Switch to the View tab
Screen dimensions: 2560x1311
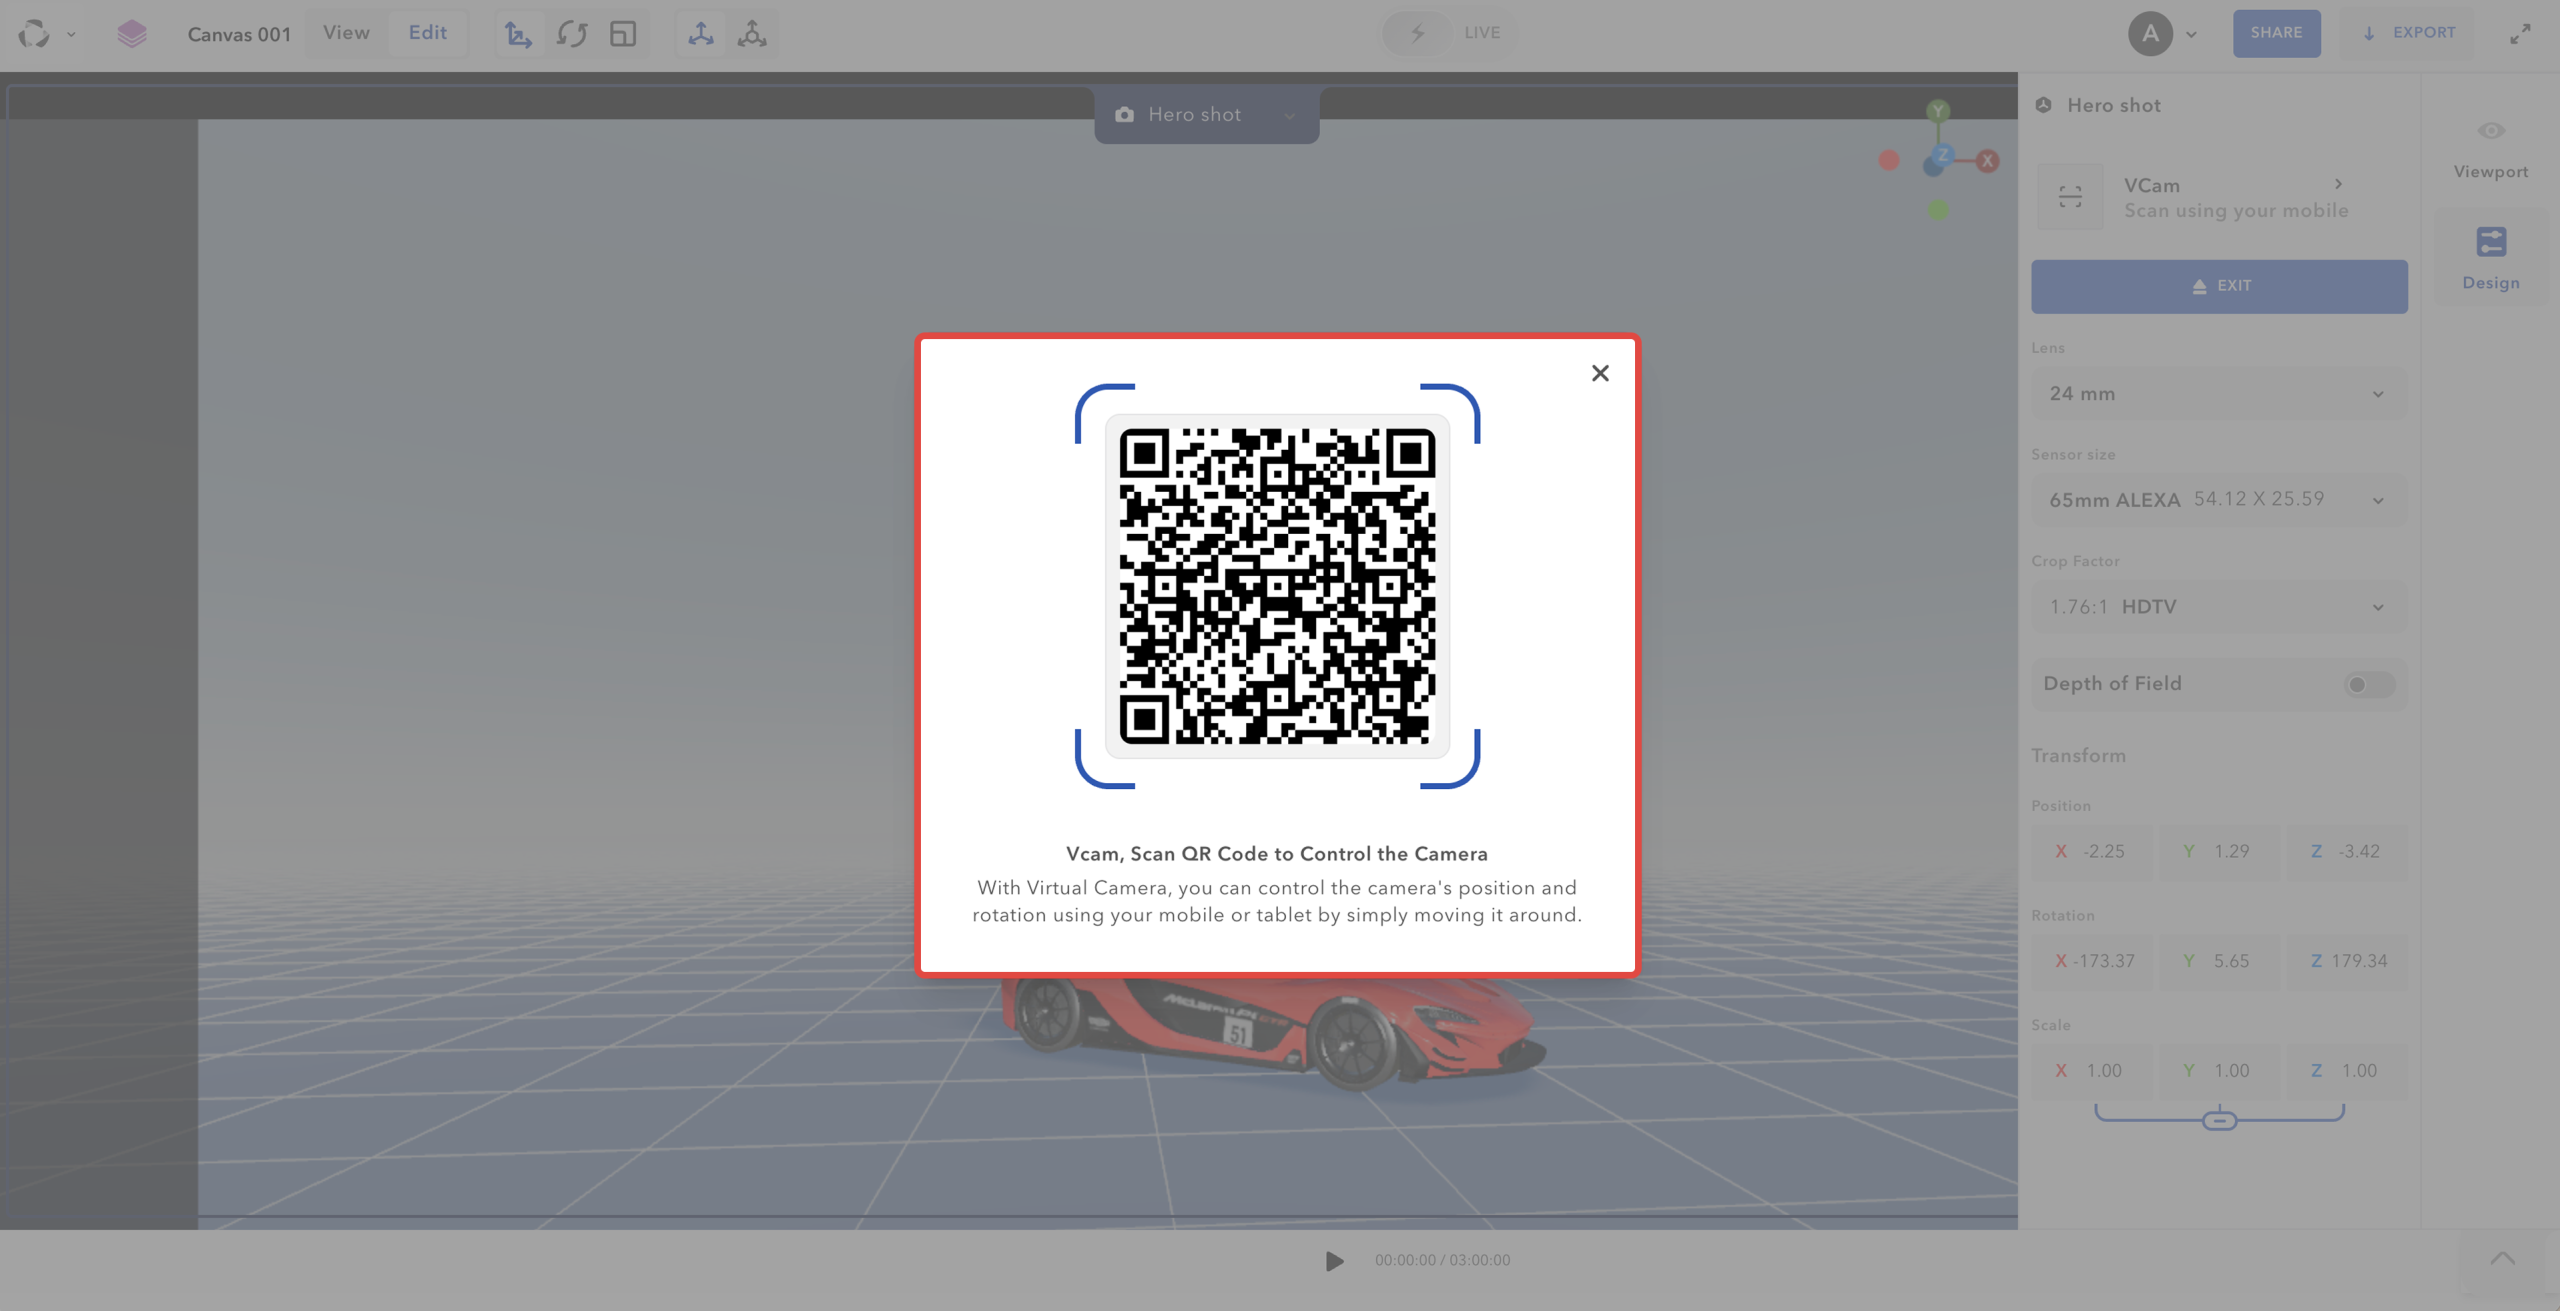pyautogui.click(x=346, y=33)
